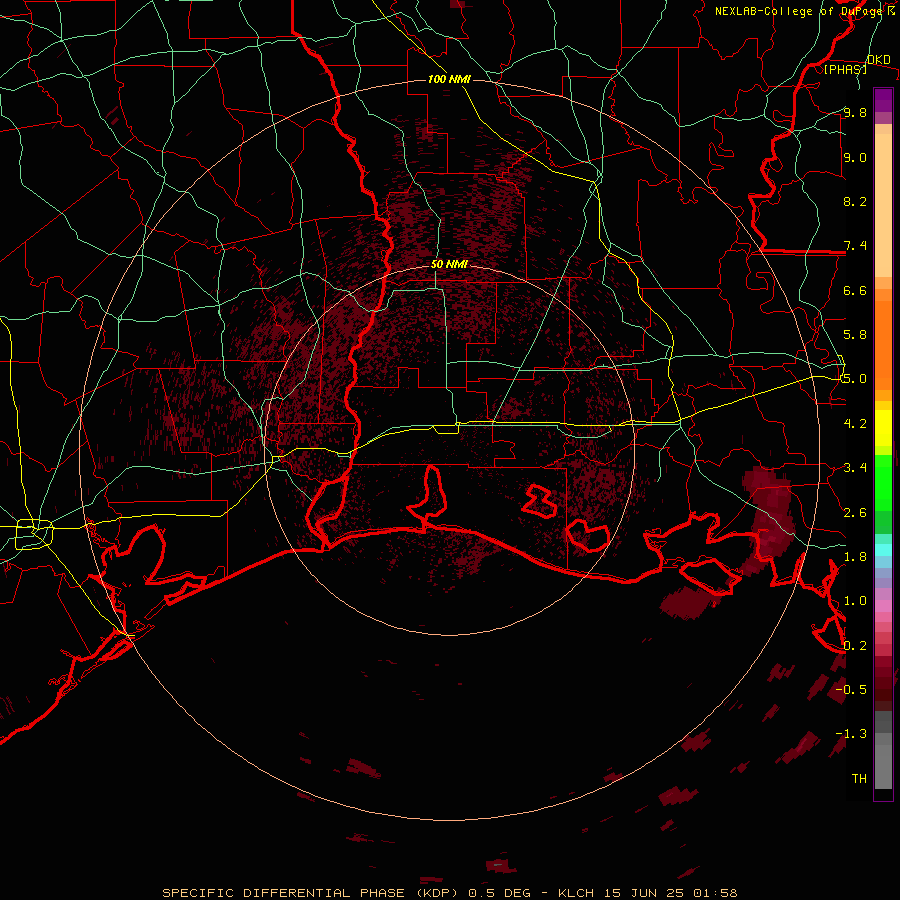Pick the orange band on the color bar

click(x=883, y=346)
